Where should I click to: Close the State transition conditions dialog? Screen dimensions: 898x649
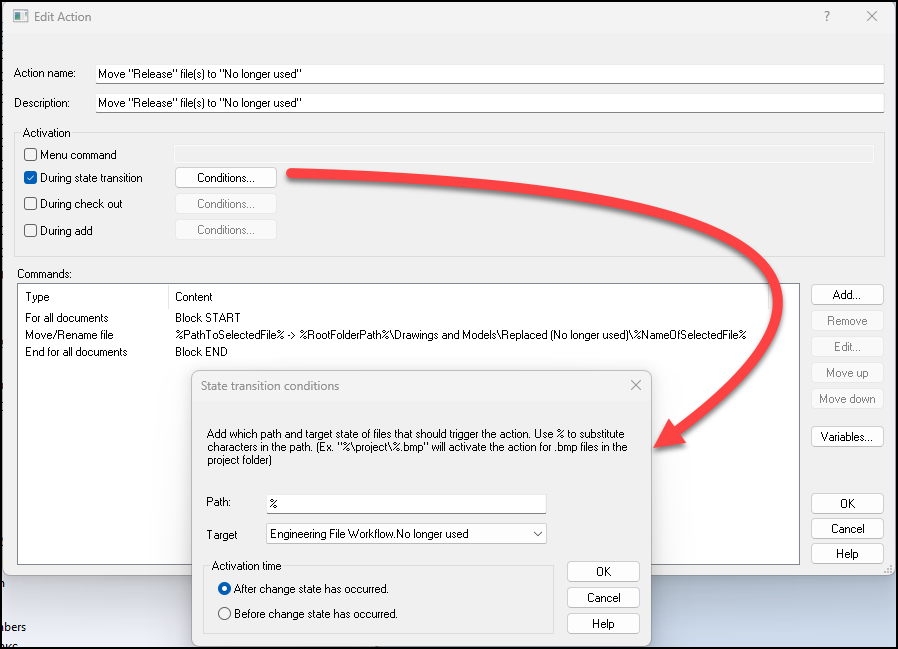point(635,385)
